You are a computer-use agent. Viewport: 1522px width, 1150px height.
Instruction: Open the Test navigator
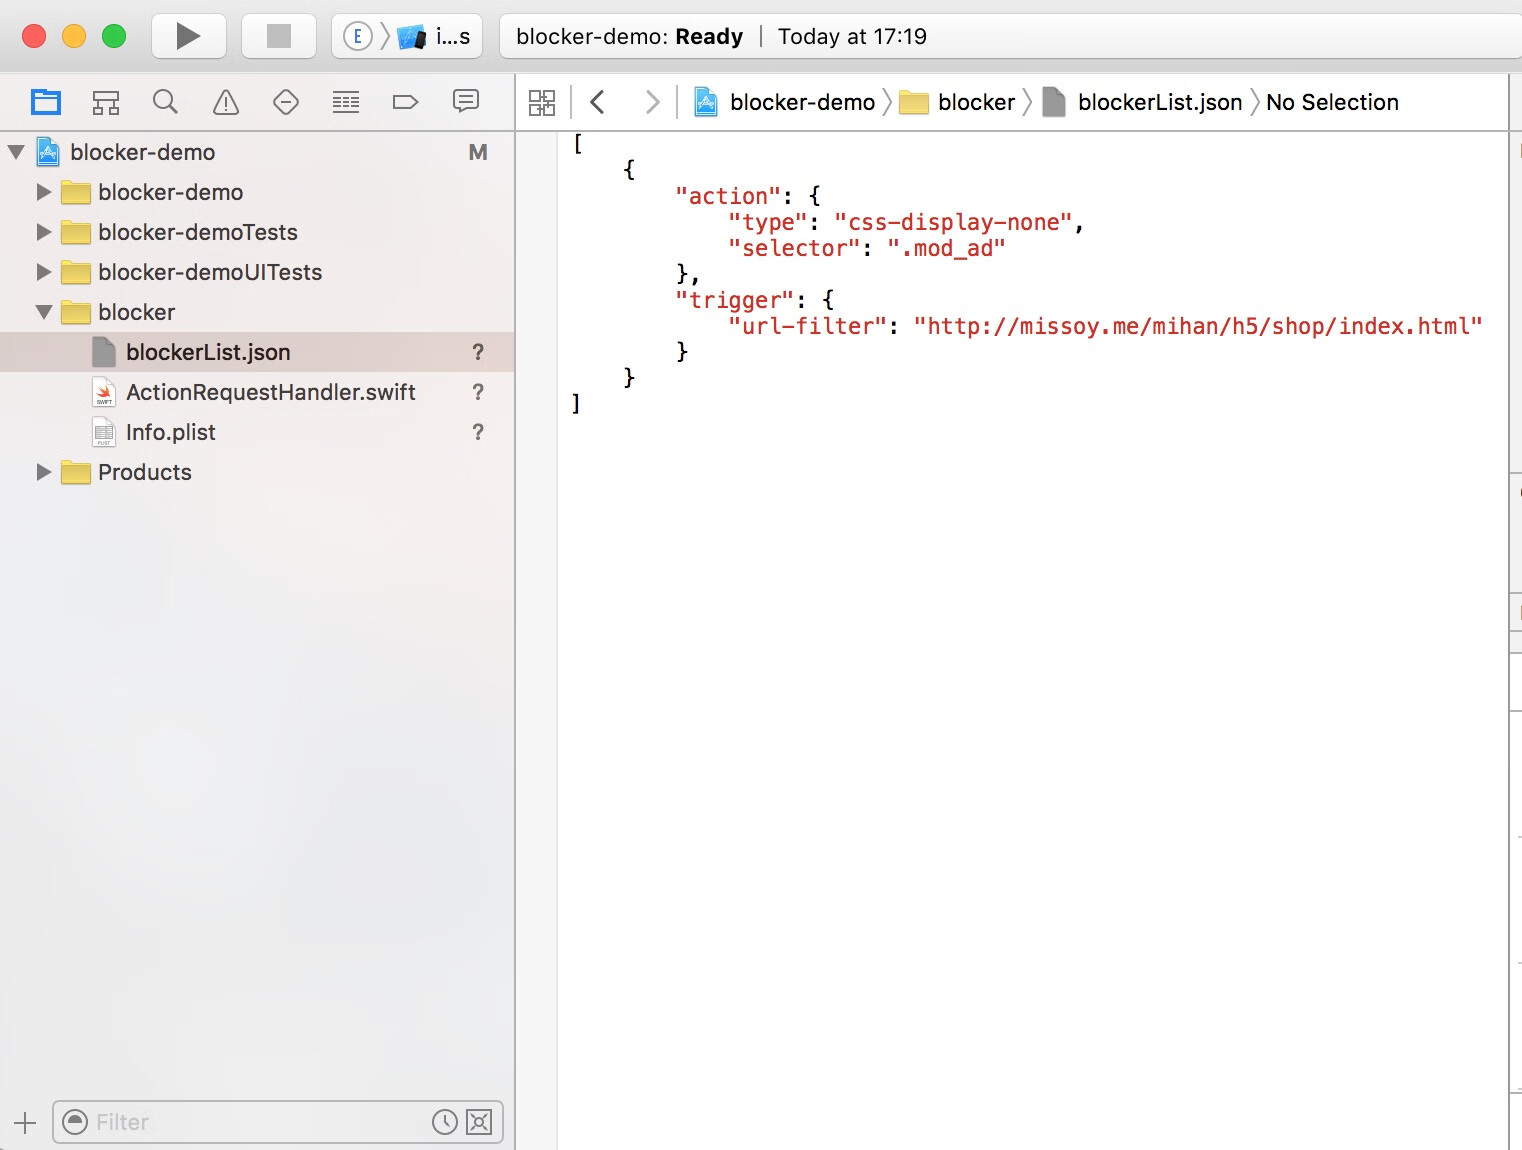point(286,102)
